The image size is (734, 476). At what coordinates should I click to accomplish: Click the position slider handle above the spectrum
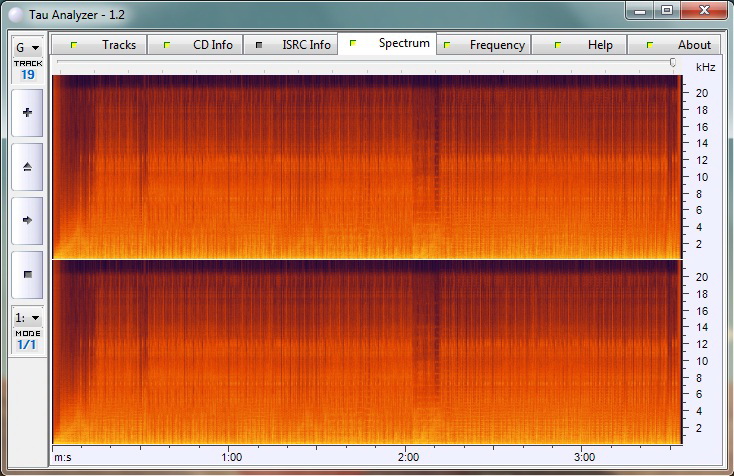point(673,62)
